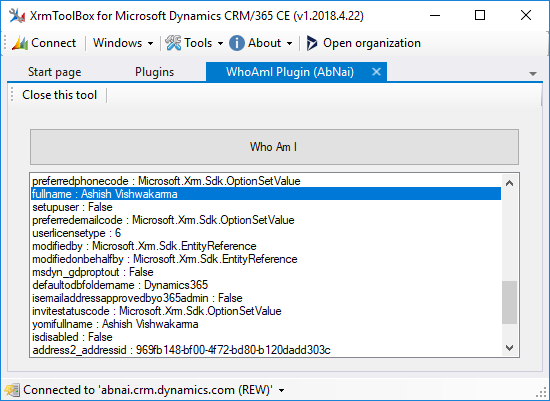Select the modifiedby EntityReference row

pyautogui.click(x=266, y=246)
